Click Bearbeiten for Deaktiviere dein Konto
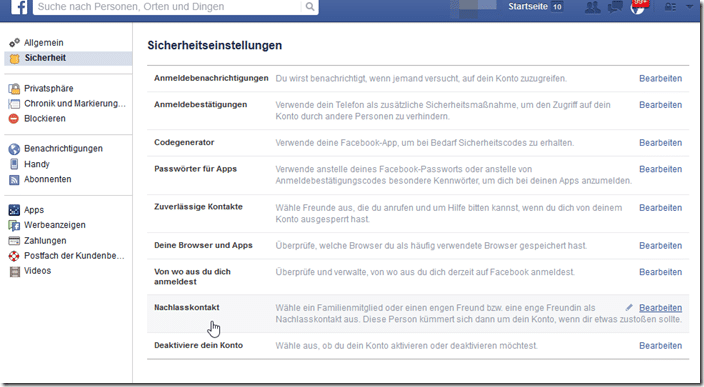Screen dimensions: 704x387 pos(660,346)
